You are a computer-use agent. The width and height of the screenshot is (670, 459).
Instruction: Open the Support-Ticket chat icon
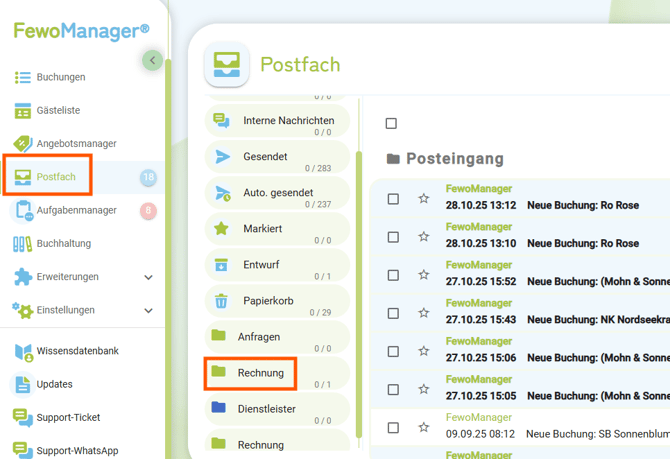point(23,418)
